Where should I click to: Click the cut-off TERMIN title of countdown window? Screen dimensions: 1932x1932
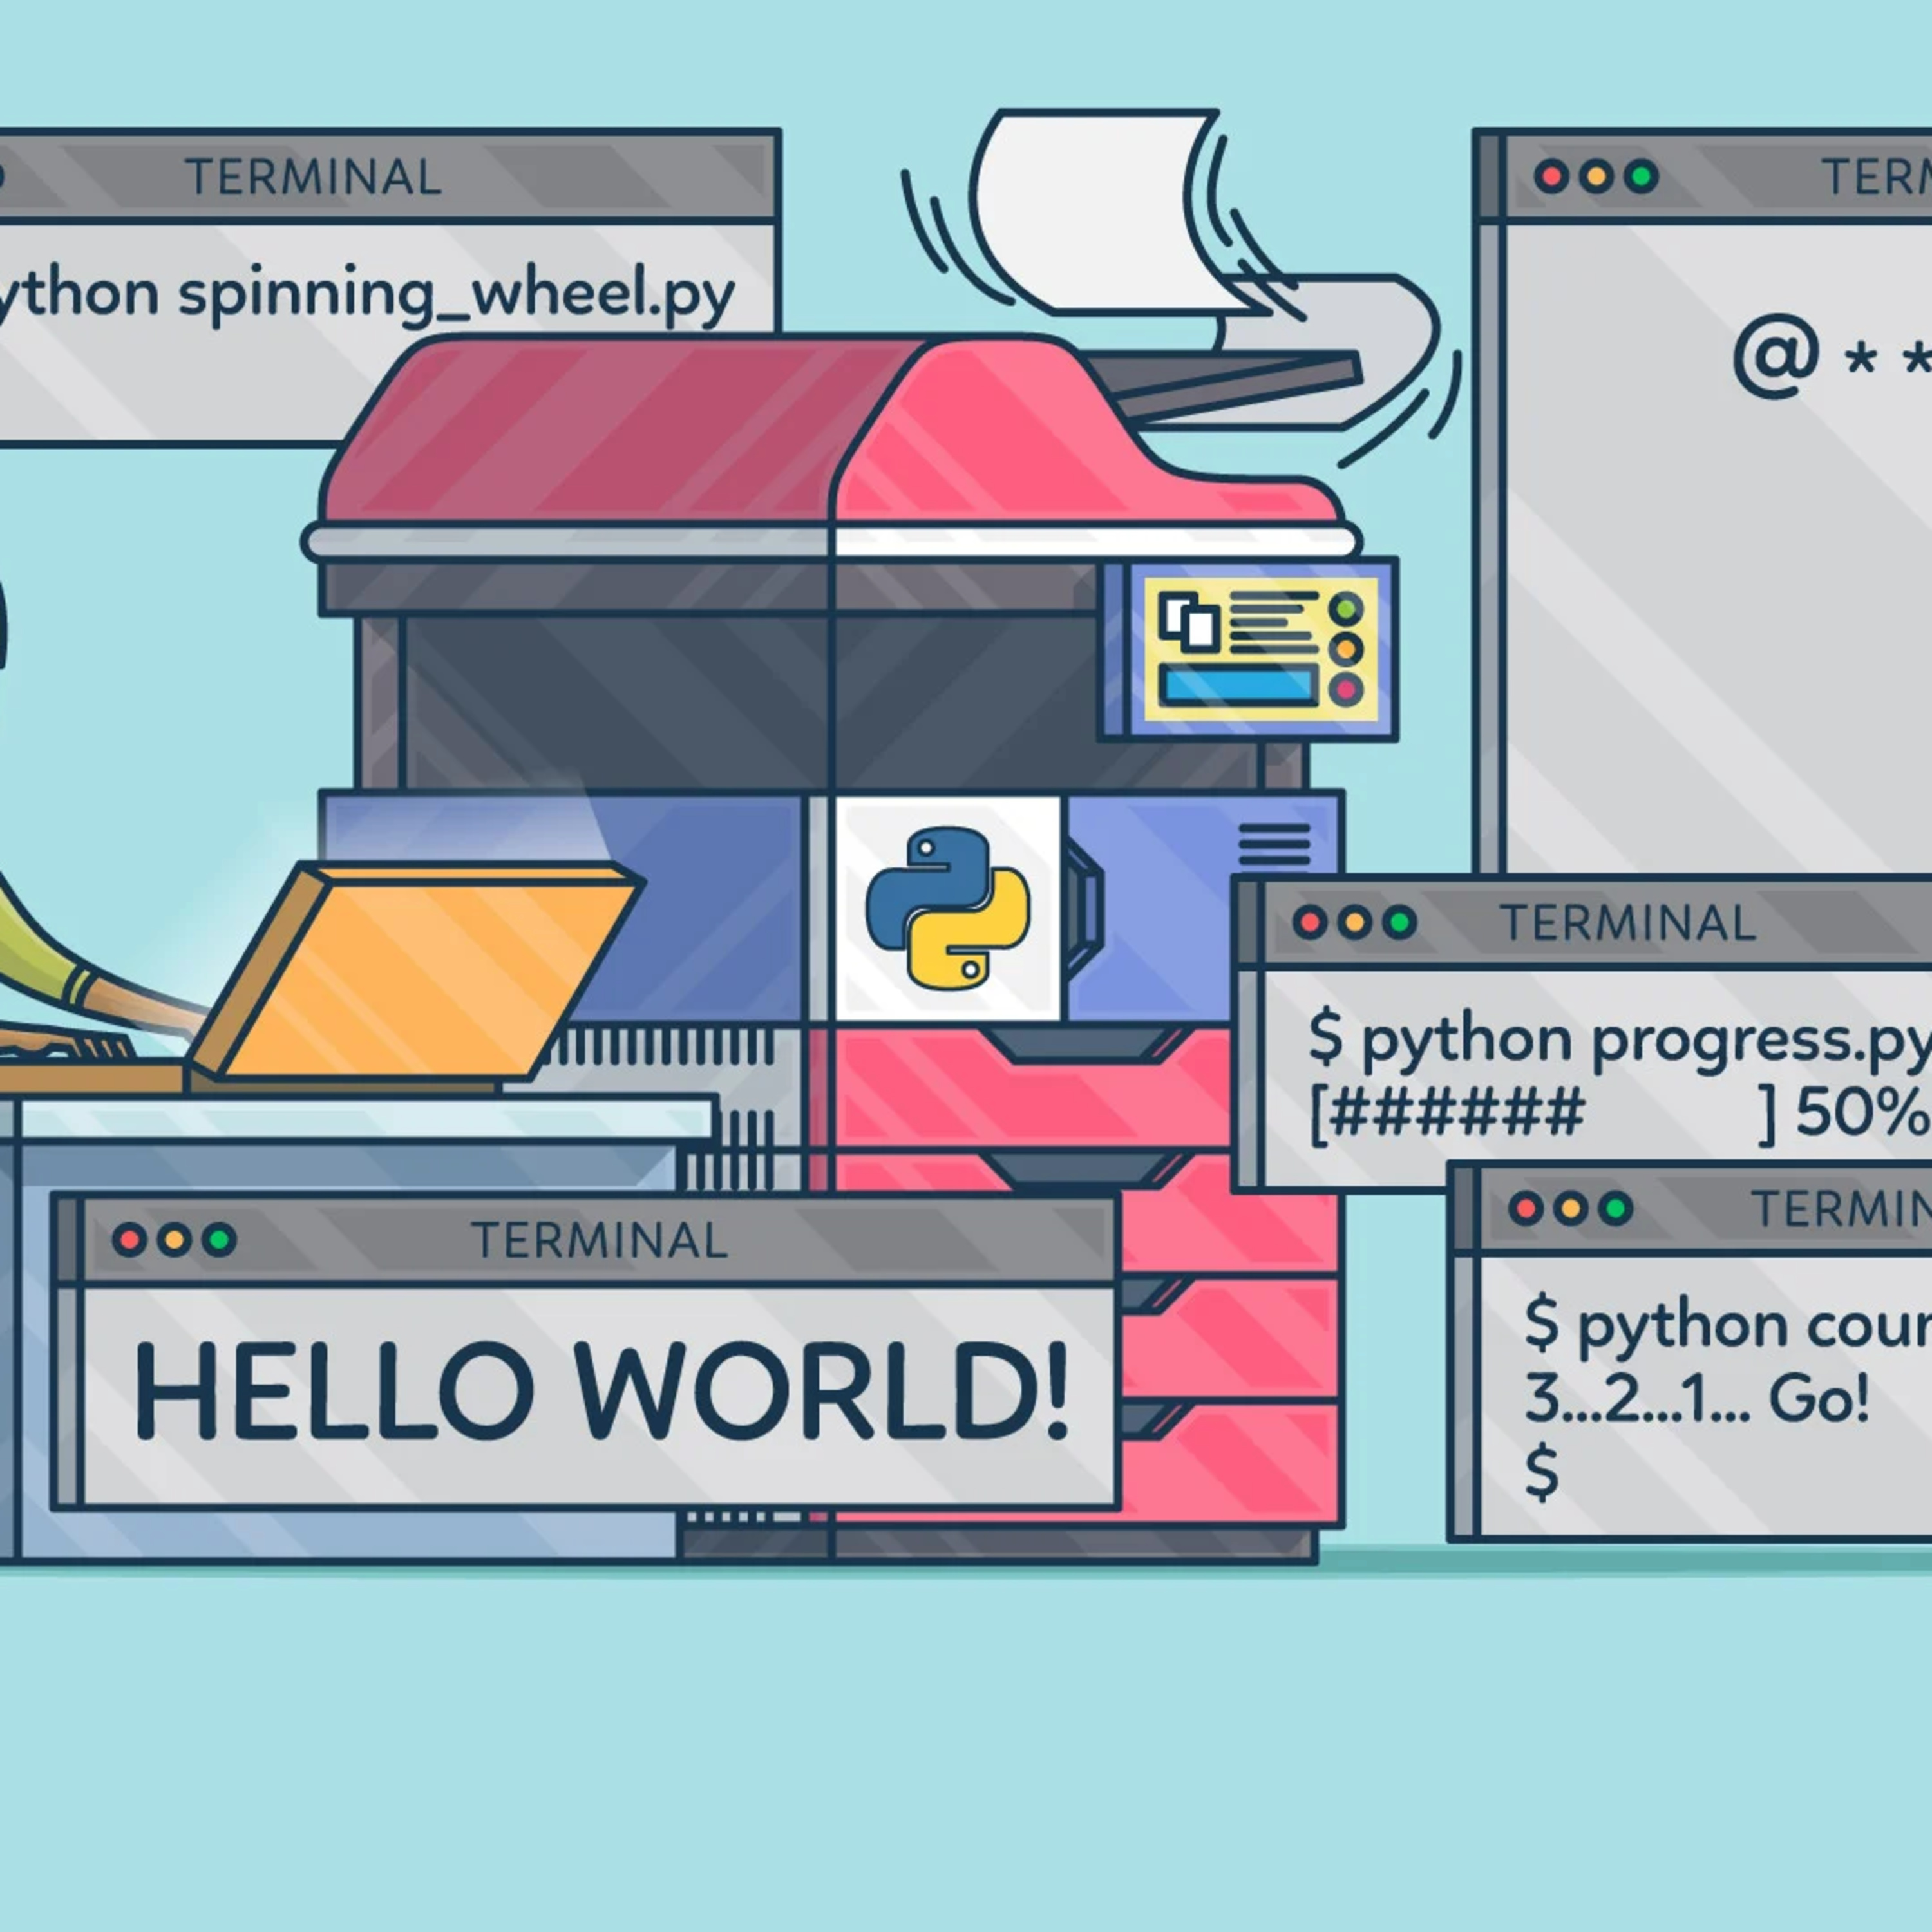(1842, 1209)
